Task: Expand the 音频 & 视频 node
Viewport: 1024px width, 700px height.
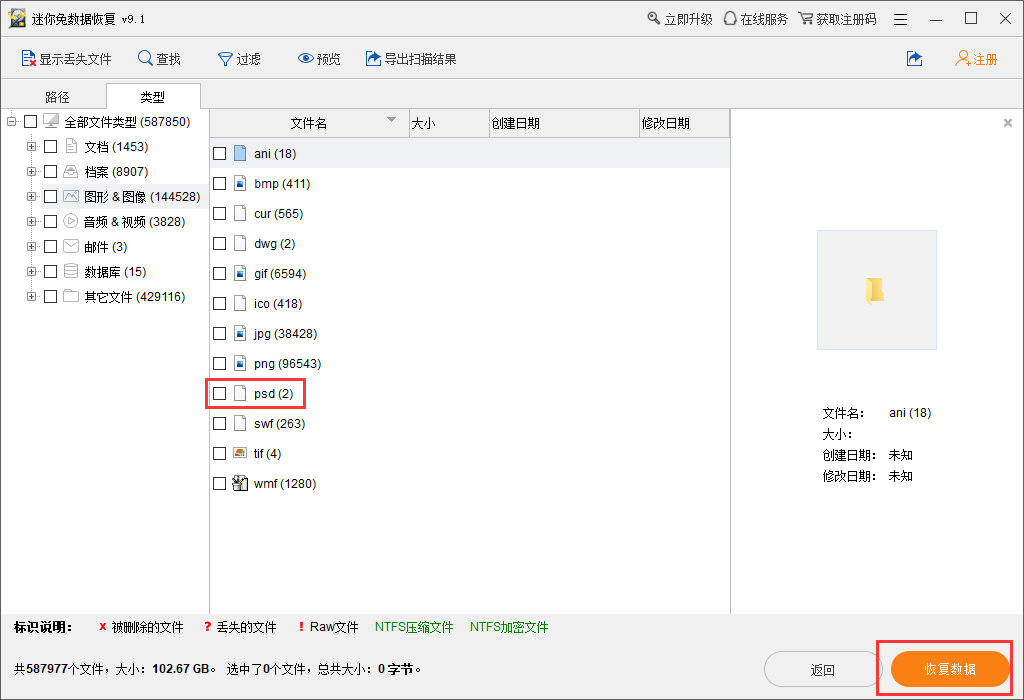Action: click(31, 221)
